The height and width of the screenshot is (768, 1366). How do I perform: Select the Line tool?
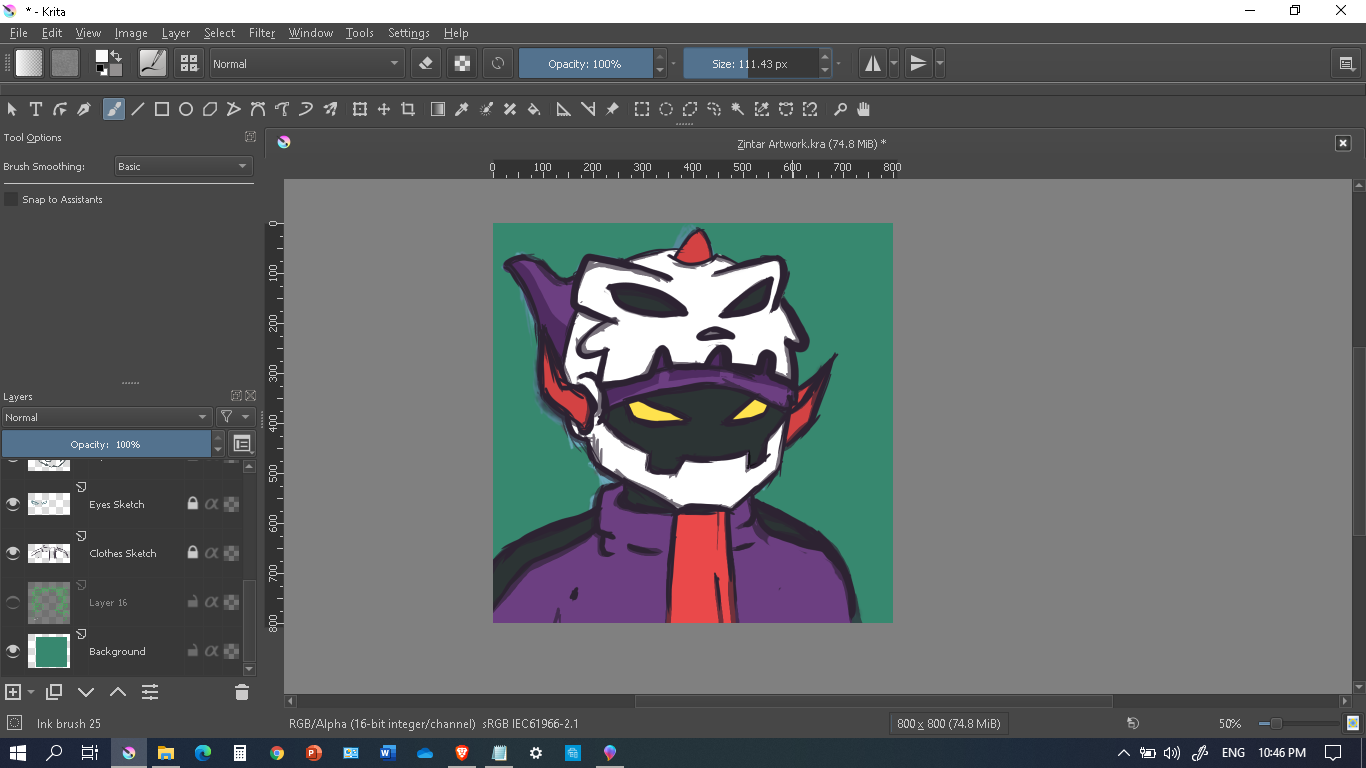tap(138, 109)
